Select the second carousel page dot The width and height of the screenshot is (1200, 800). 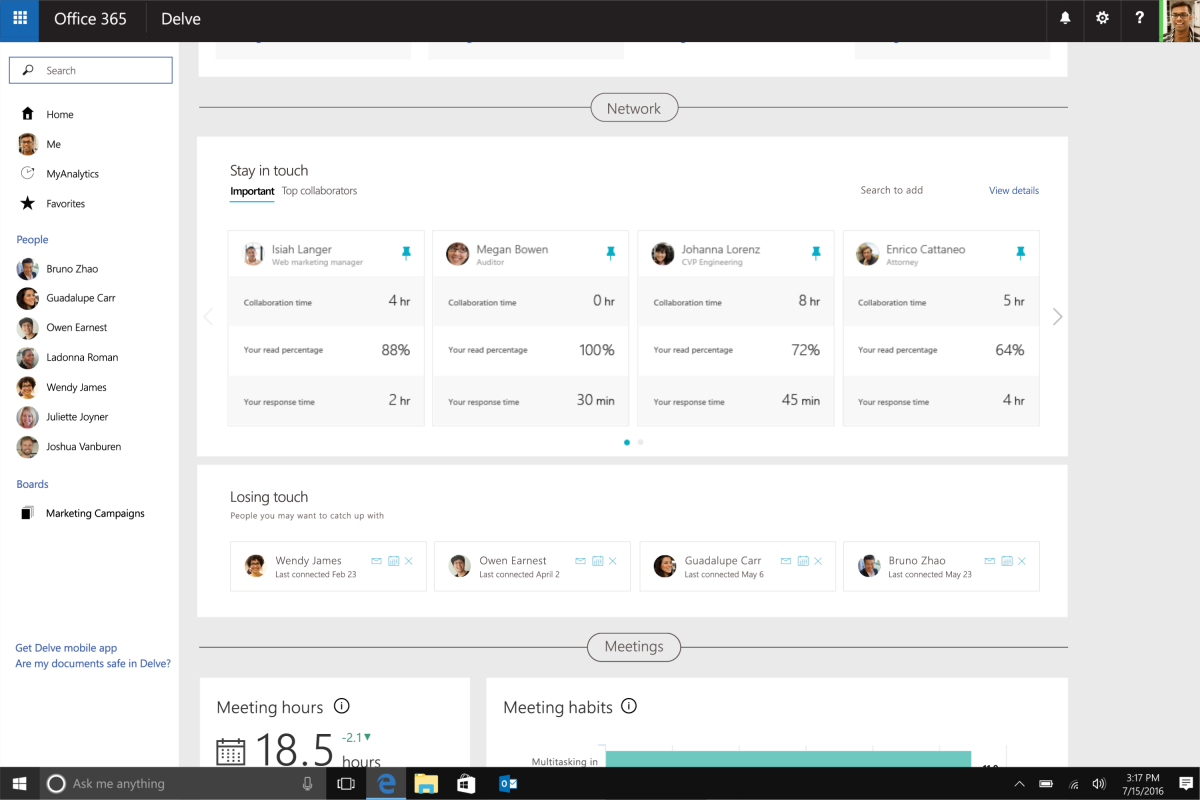[641, 441]
